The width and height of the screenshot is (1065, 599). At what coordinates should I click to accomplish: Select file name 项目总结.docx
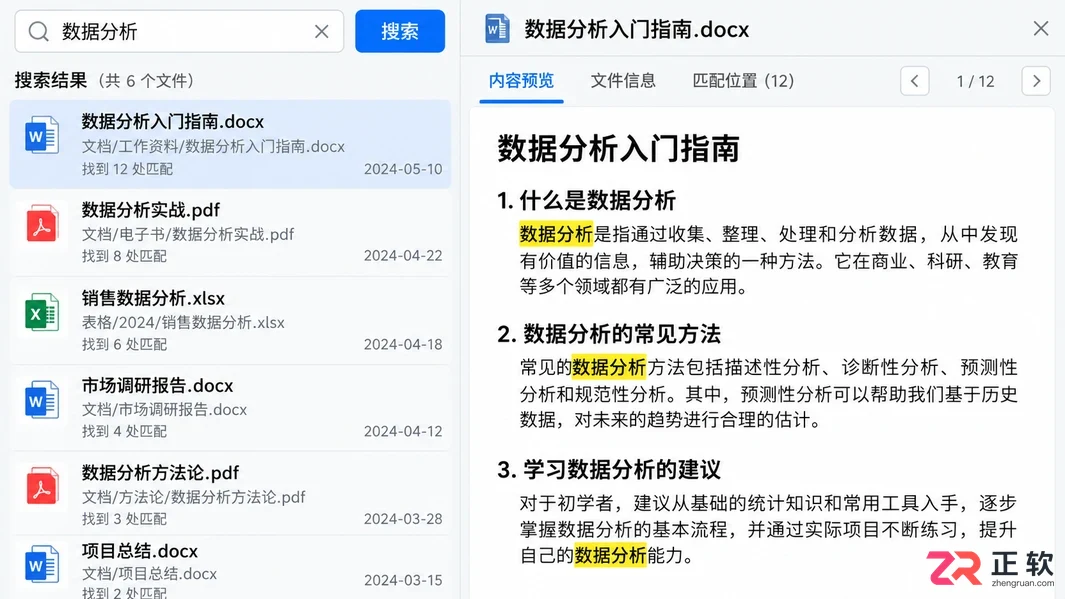coord(140,551)
